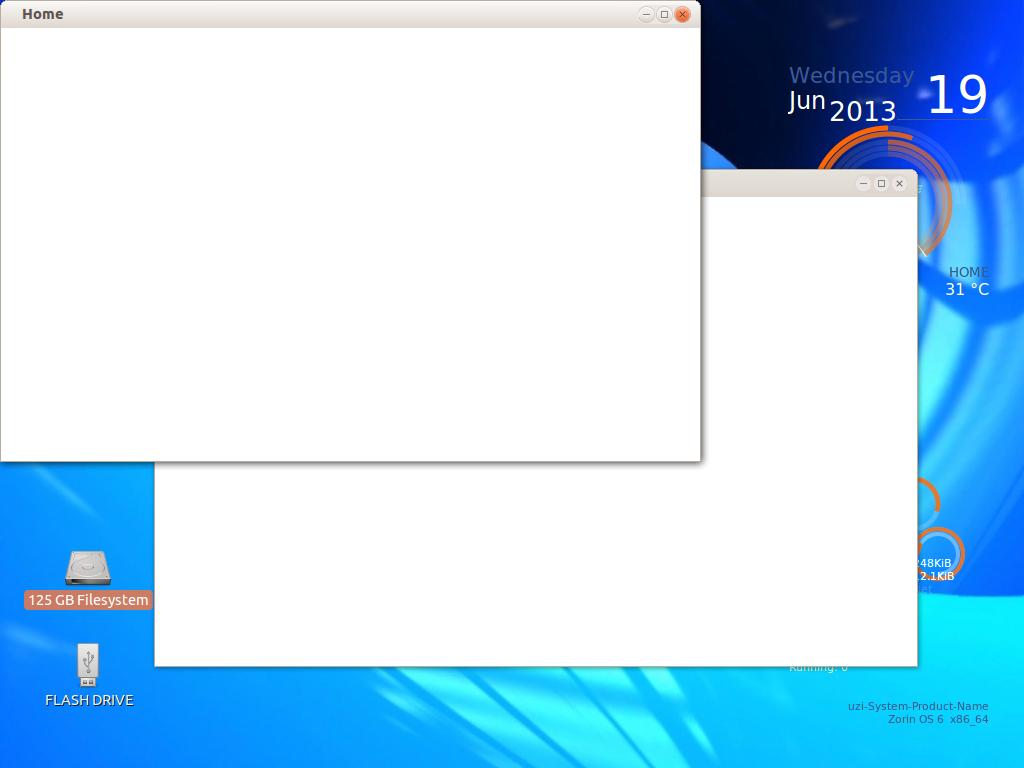The image size is (1024, 768).
Task: Maximize the Home window
Action: [x=664, y=14]
